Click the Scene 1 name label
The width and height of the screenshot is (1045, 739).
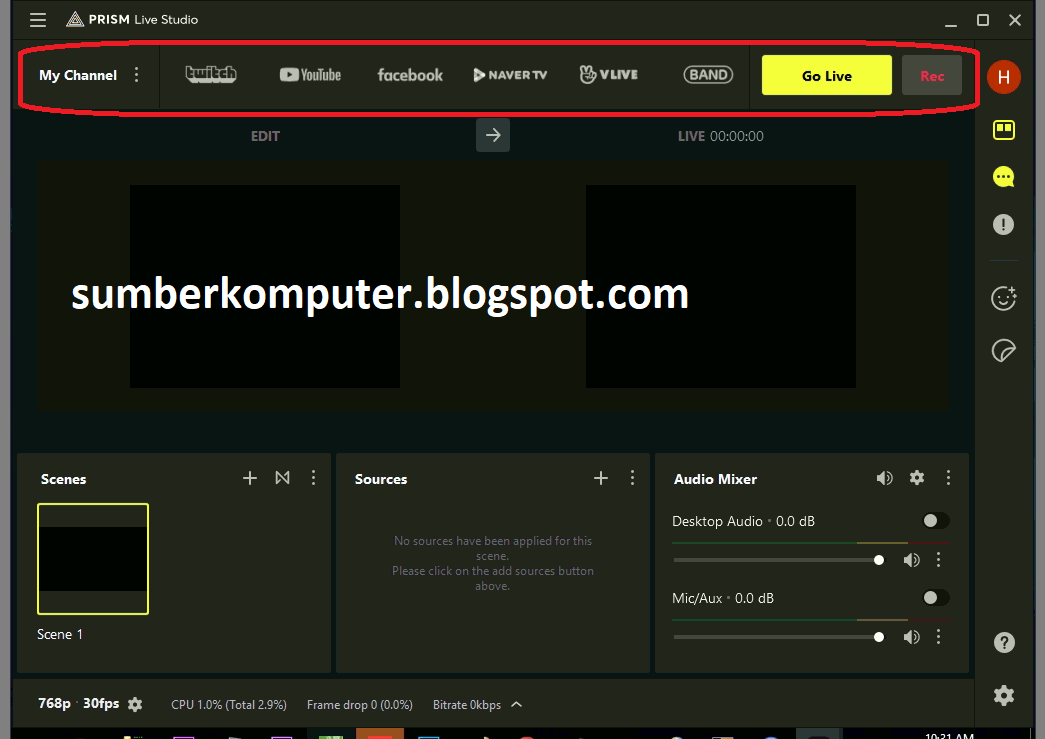tap(60, 634)
